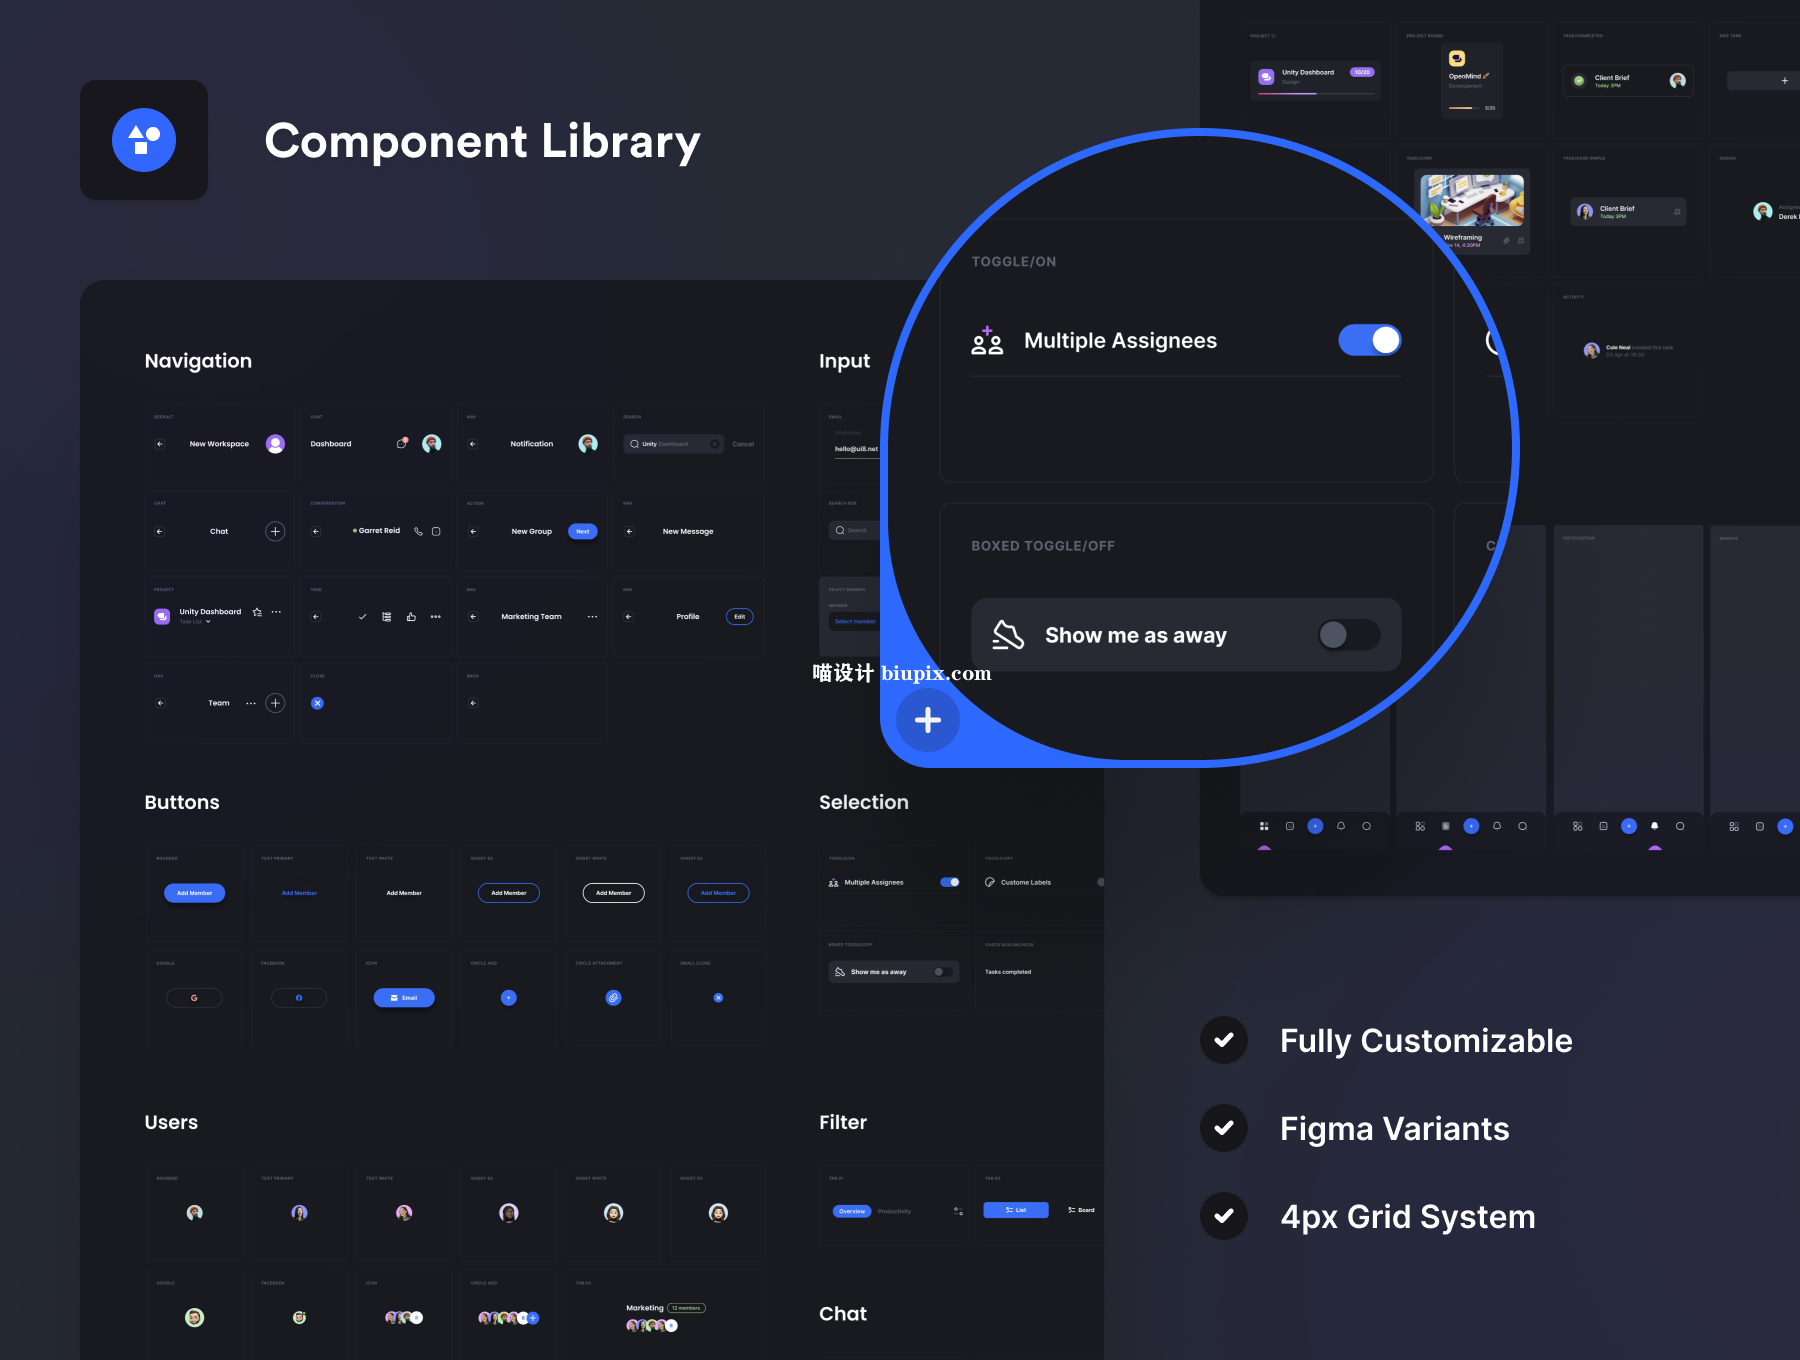Viewport: 1800px width, 1360px height.
Task: Click the Edit button beside Profile
Action: 739,617
